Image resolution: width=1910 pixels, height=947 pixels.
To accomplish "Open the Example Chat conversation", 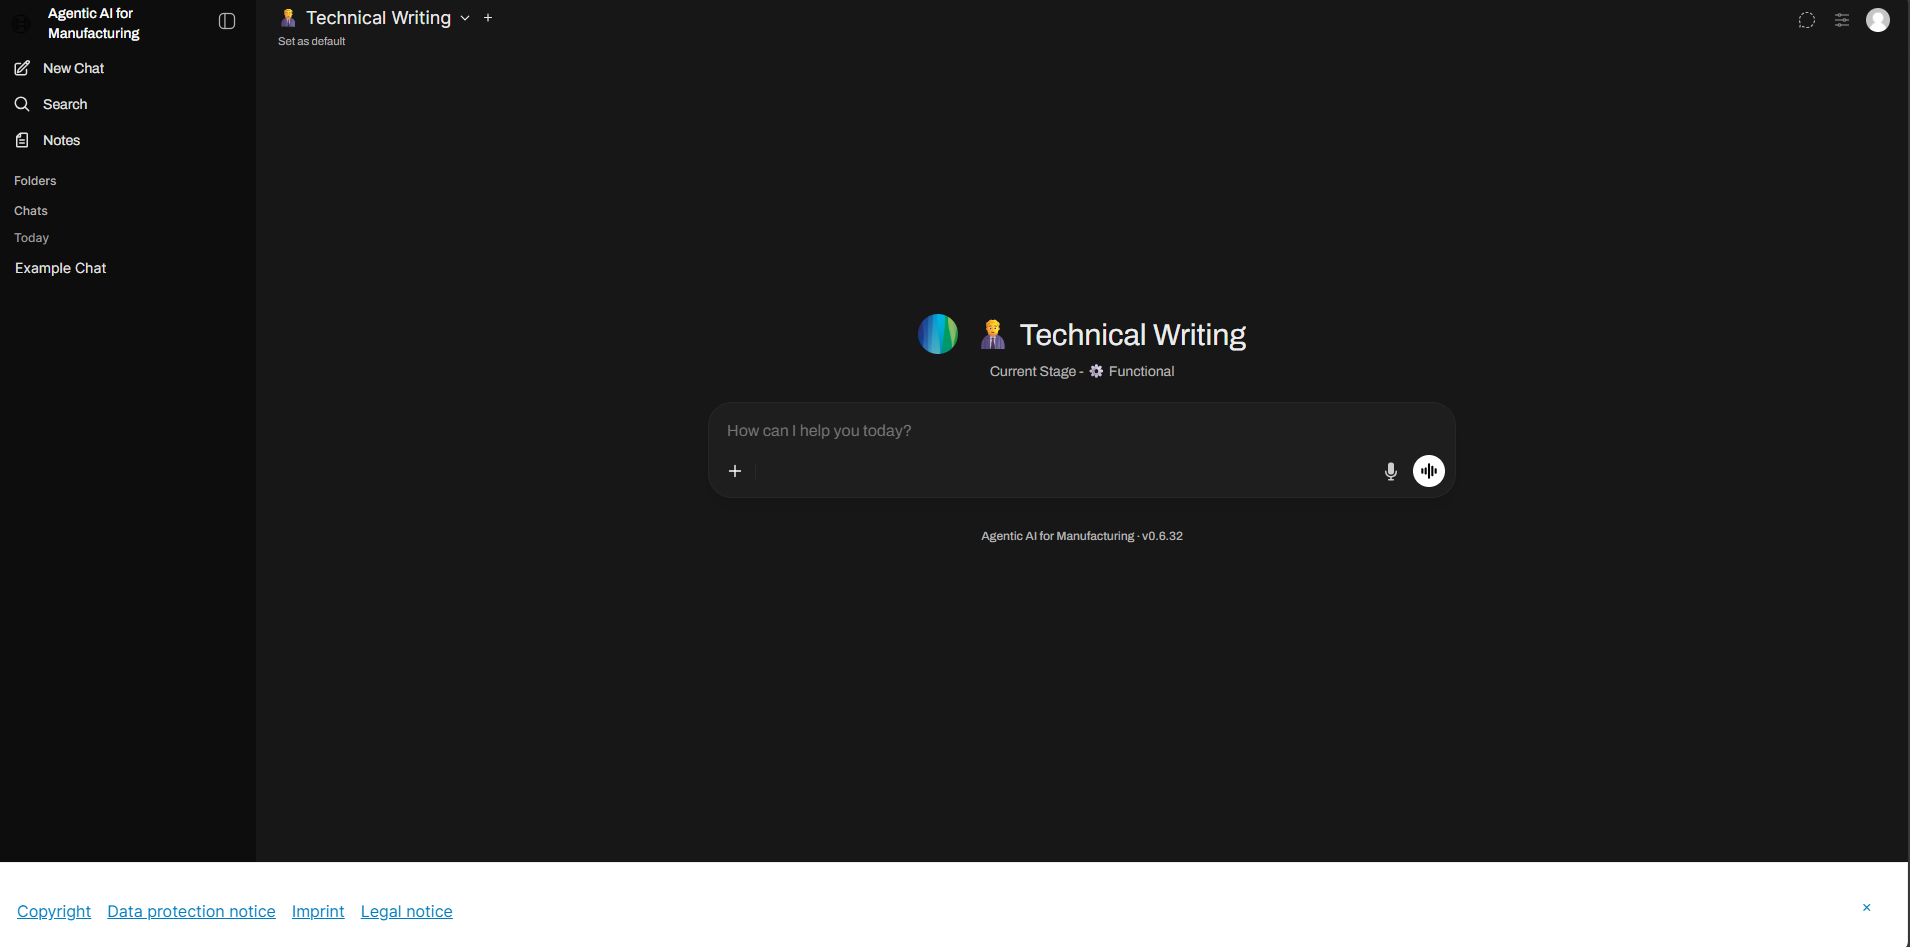I will pyautogui.click(x=61, y=268).
